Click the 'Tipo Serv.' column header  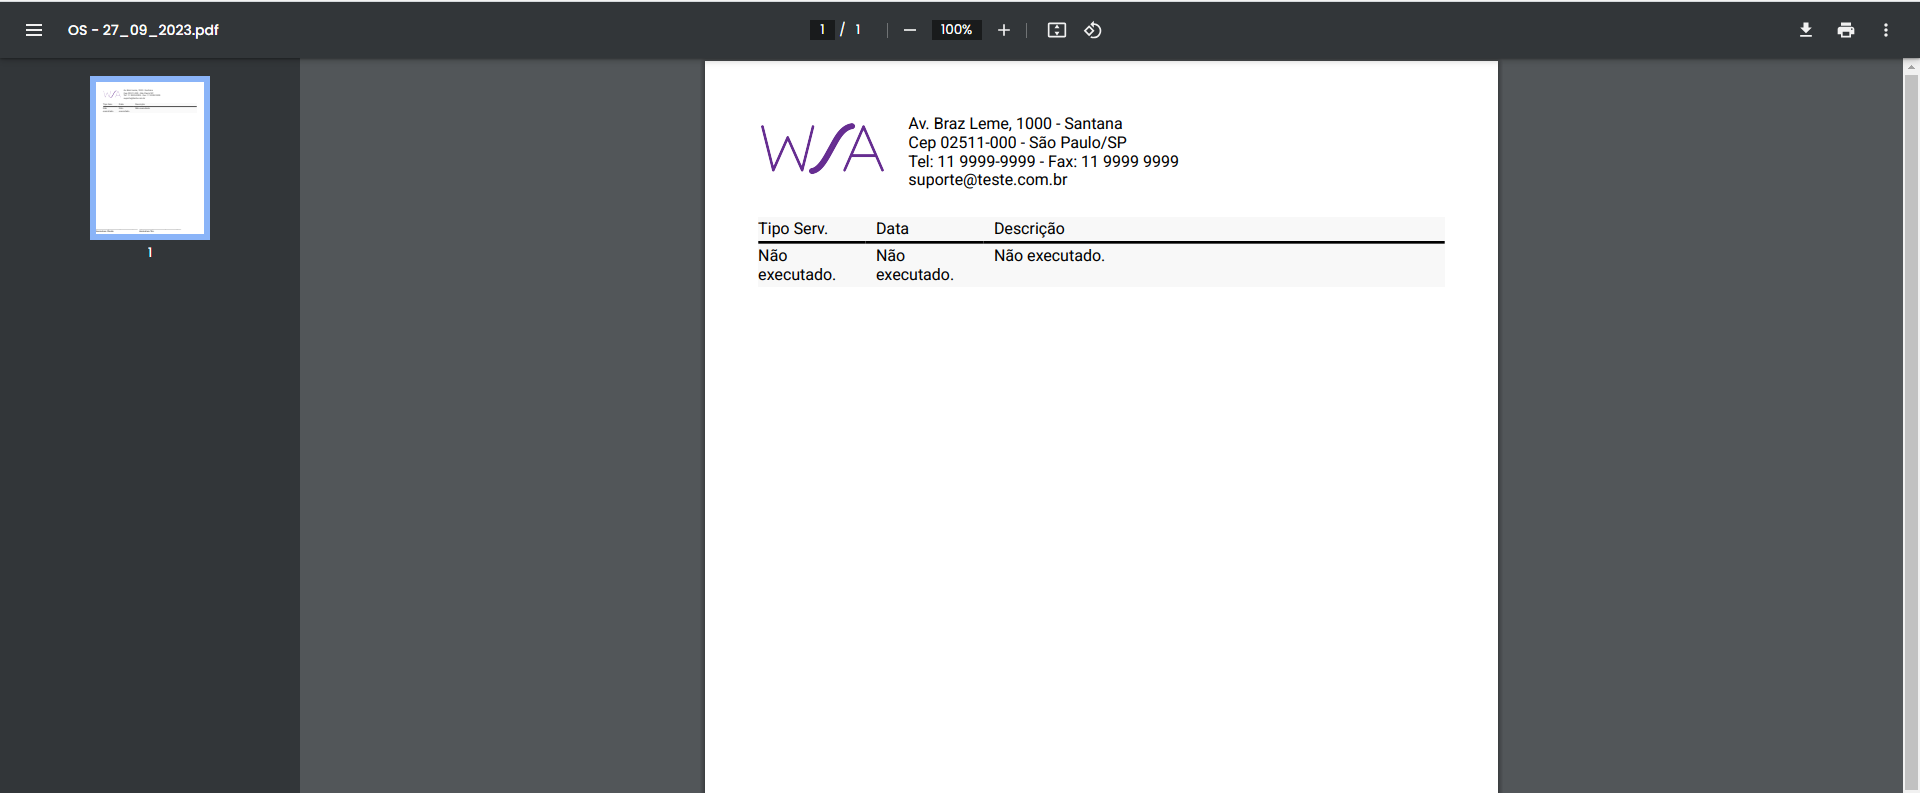793,229
